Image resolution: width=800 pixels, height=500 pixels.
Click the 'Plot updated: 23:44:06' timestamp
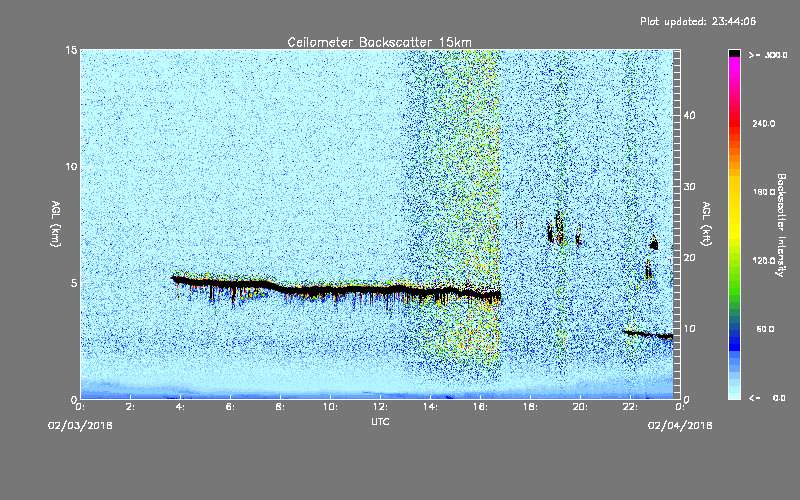click(698, 21)
